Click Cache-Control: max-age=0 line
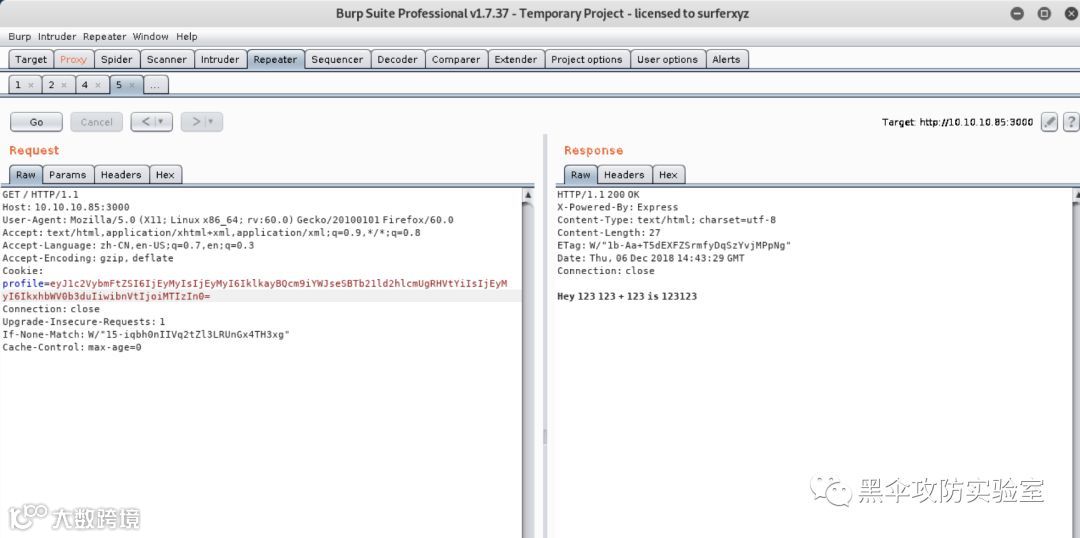The height and width of the screenshot is (538, 1080). 72,347
